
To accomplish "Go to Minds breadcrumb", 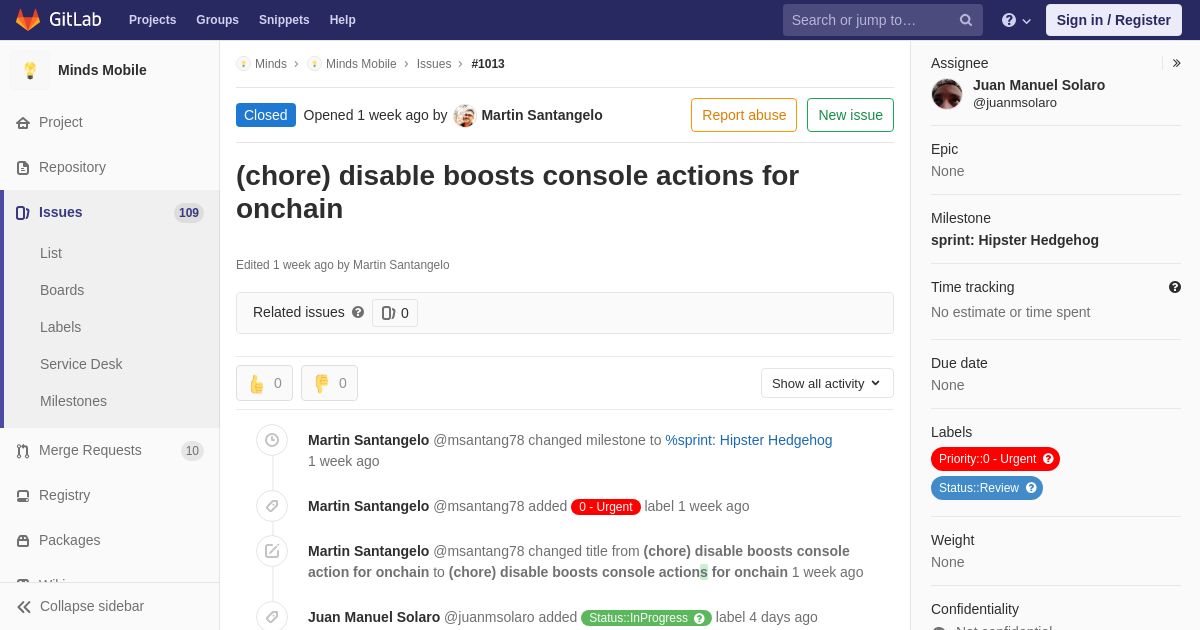I will (271, 64).
